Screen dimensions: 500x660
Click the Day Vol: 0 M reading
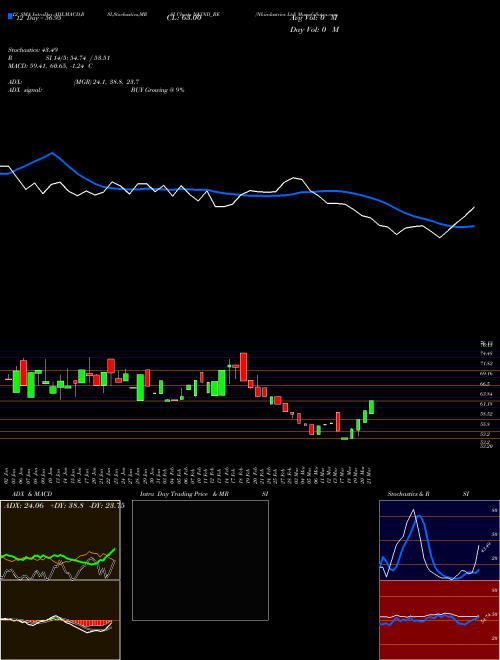(314, 30)
